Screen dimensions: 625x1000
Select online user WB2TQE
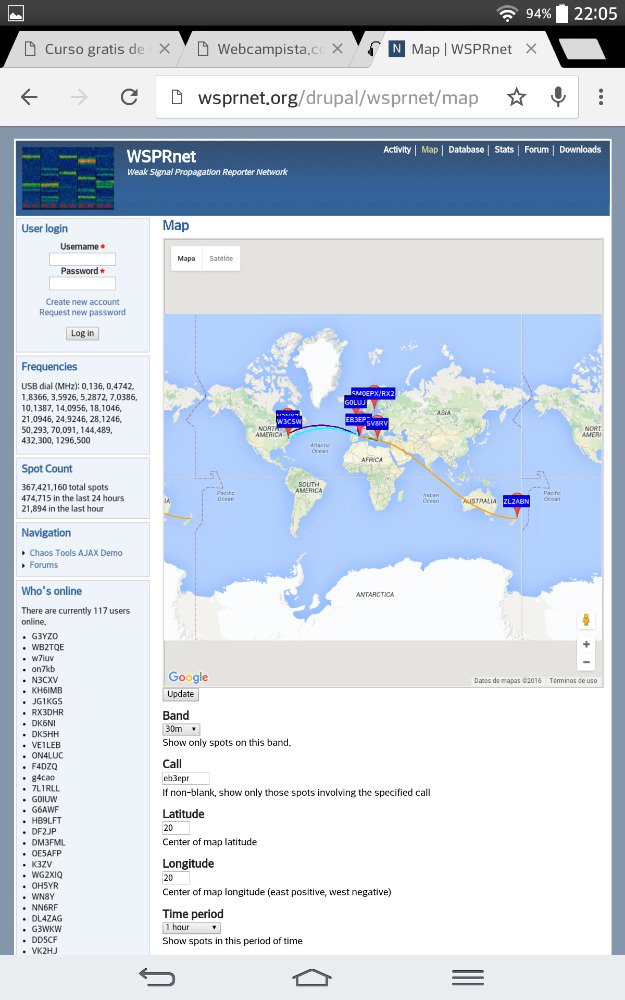click(x=48, y=647)
